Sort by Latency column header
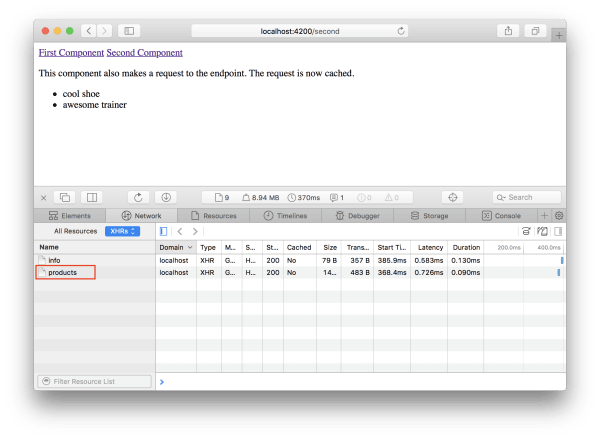 click(430, 248)
